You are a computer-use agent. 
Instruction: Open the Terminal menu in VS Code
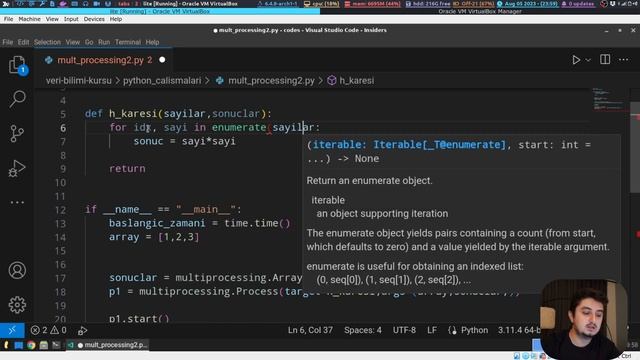128,42
